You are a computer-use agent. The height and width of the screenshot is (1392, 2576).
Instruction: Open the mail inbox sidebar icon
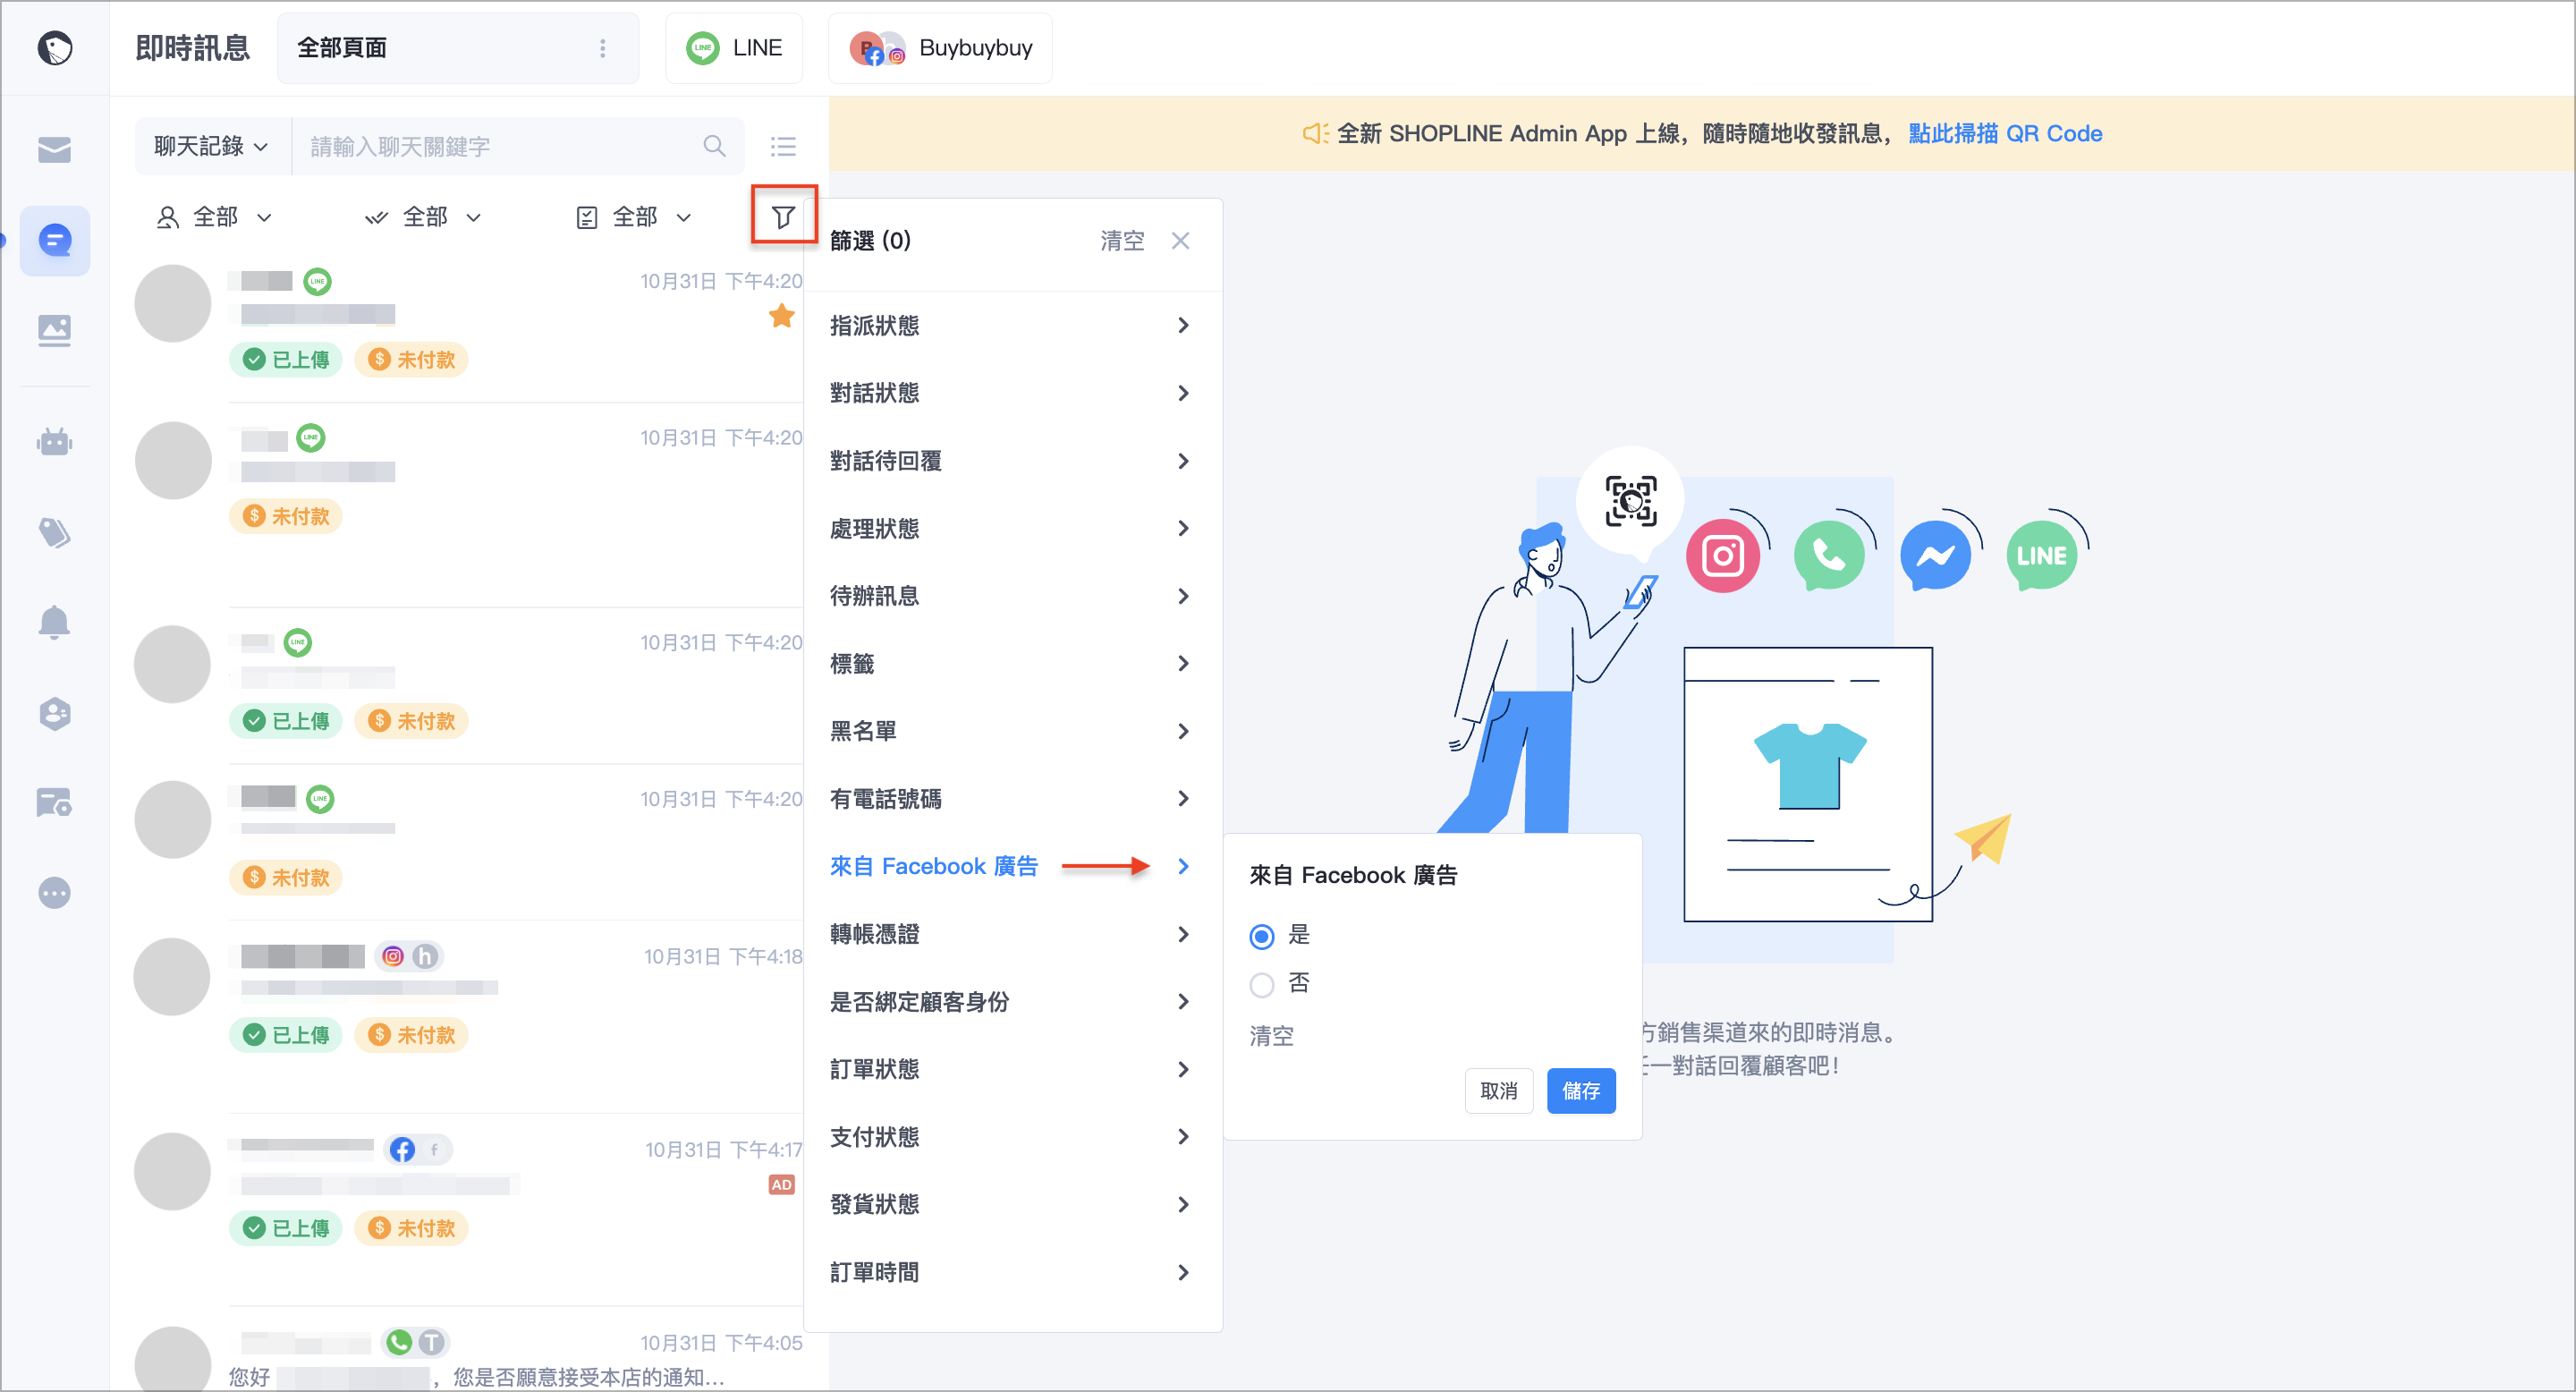[x=54, y=149]
